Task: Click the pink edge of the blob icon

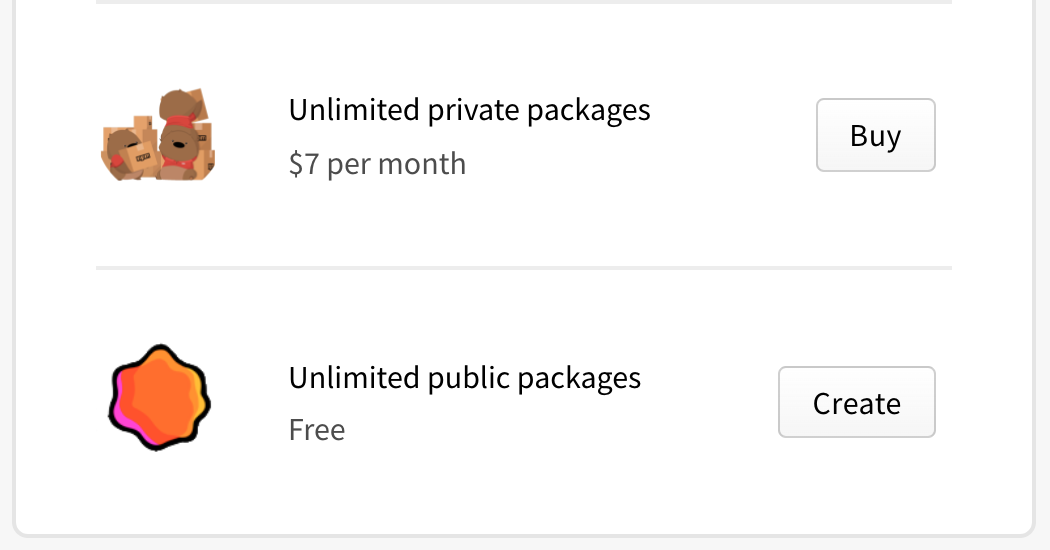Action: click(116, 400)
